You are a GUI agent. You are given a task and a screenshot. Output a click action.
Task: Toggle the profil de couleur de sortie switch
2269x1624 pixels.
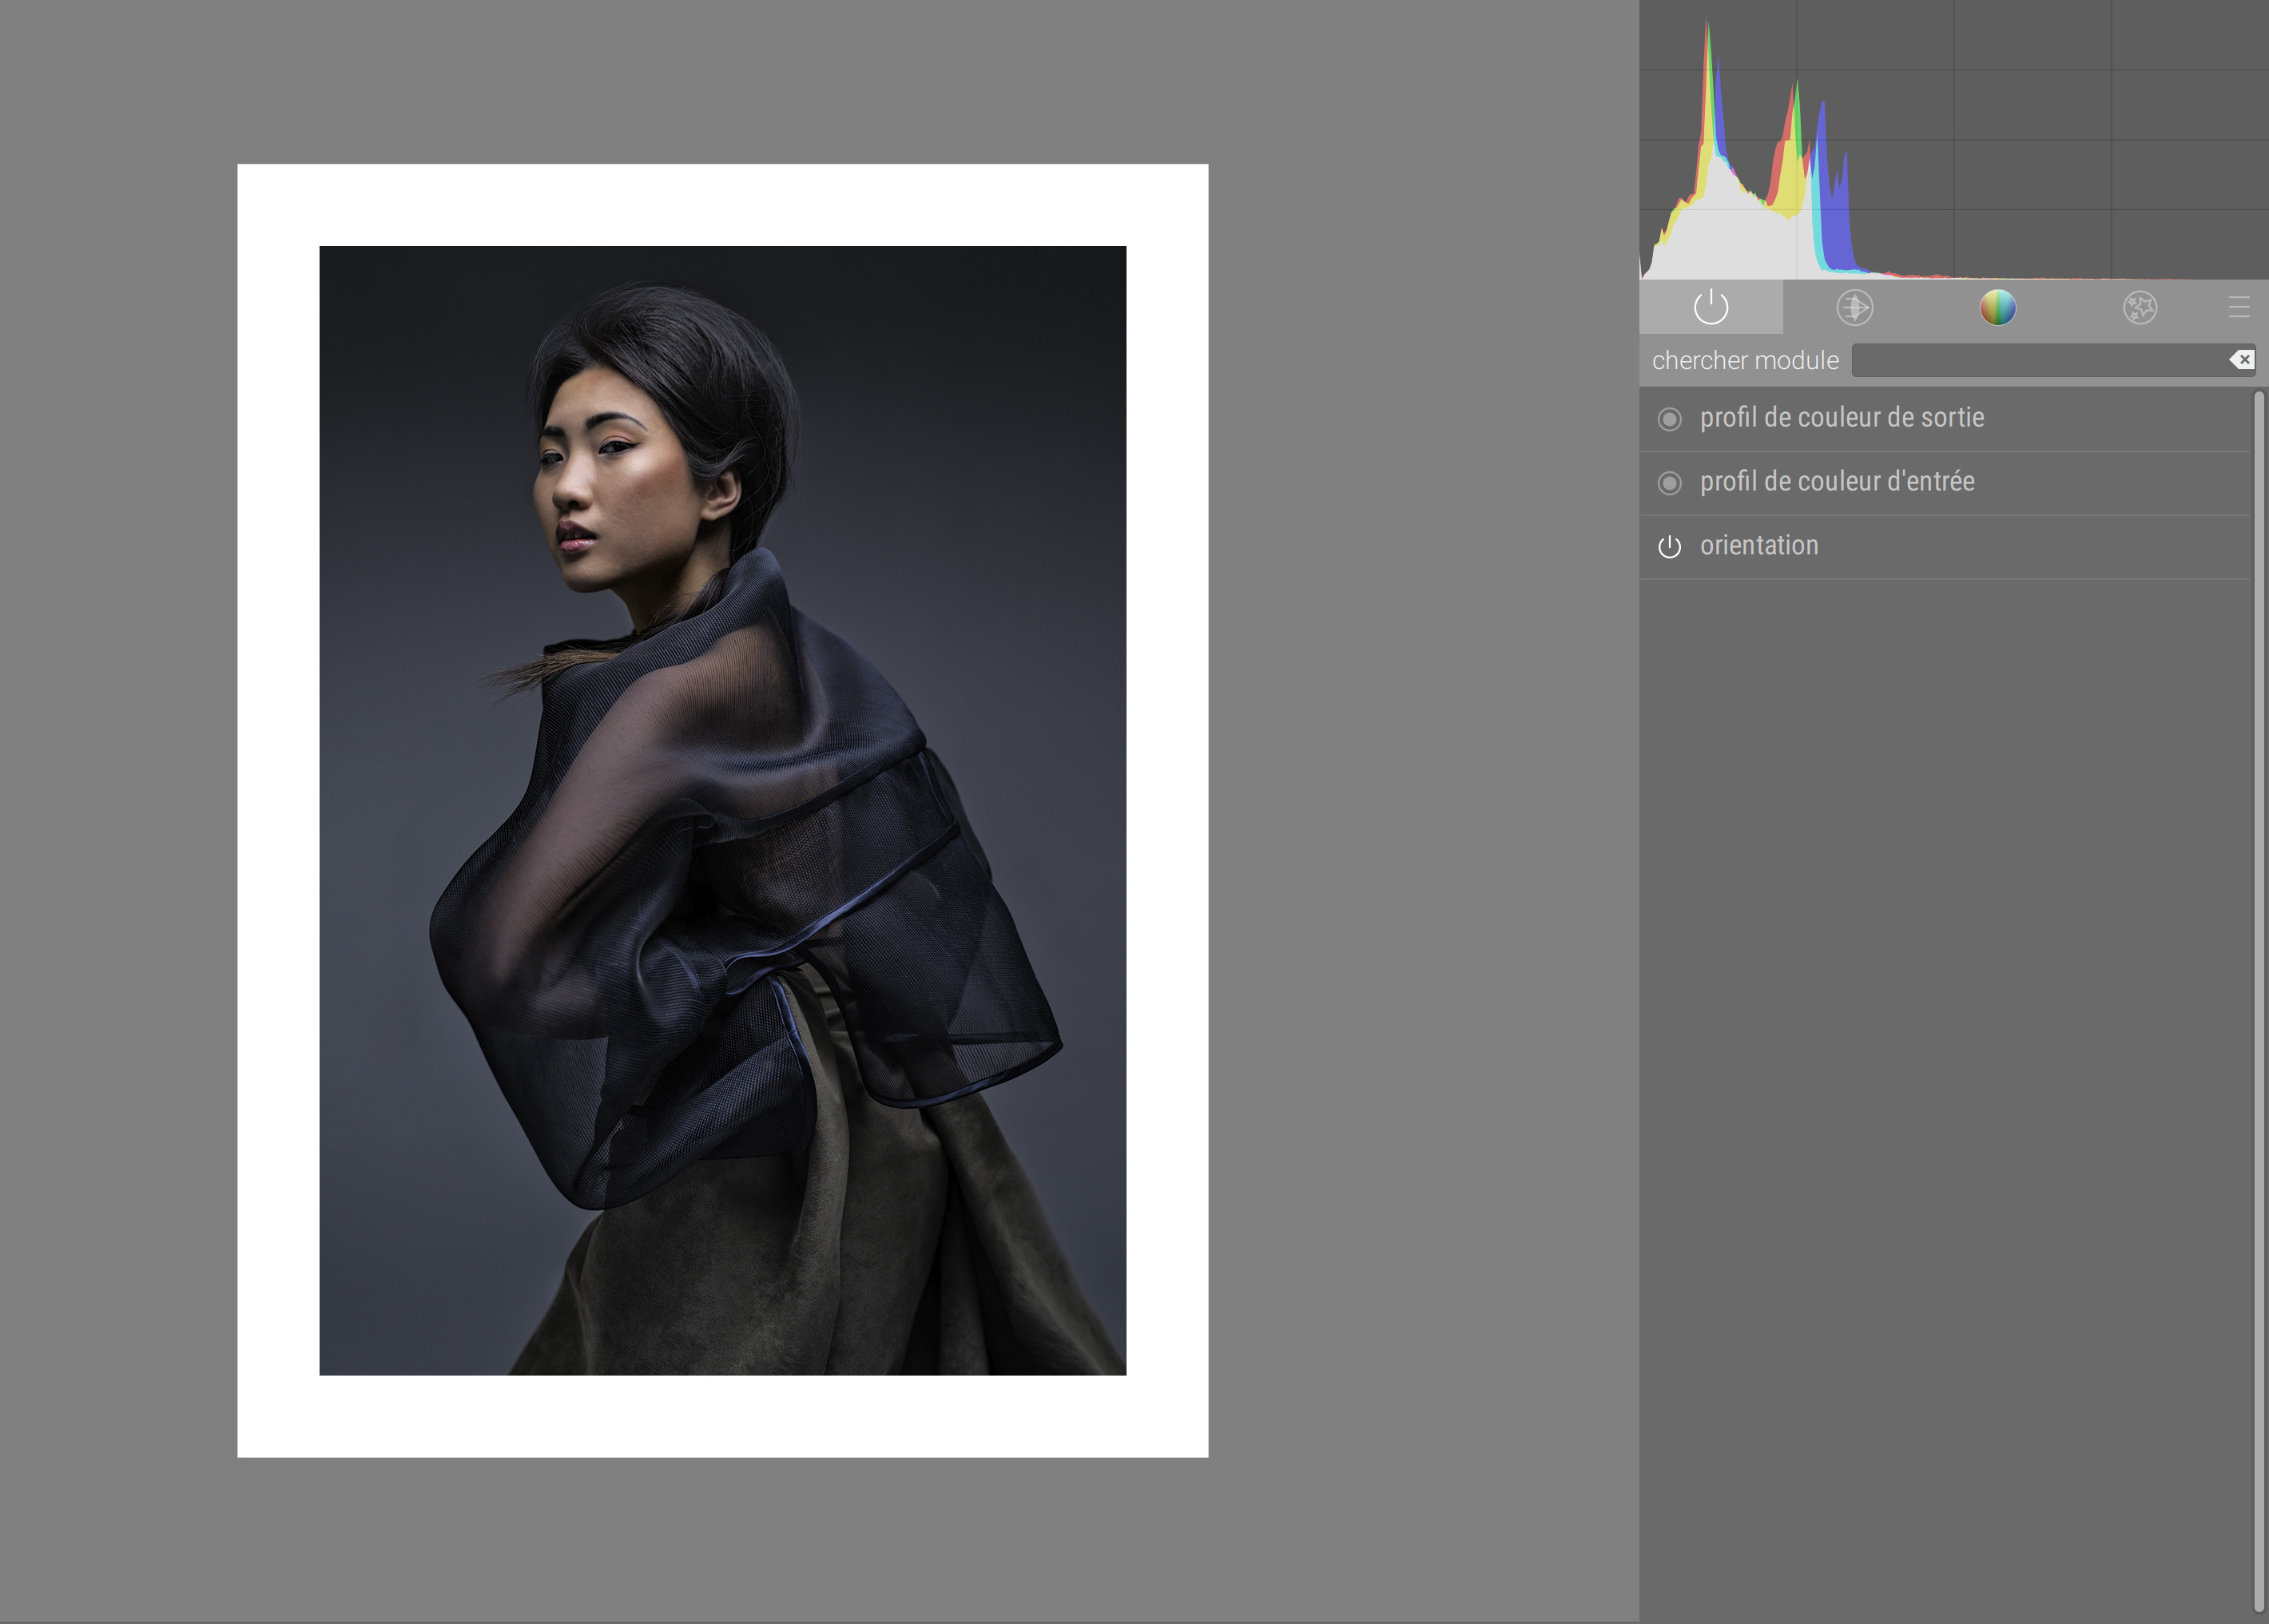click(x=1669, y=419)
